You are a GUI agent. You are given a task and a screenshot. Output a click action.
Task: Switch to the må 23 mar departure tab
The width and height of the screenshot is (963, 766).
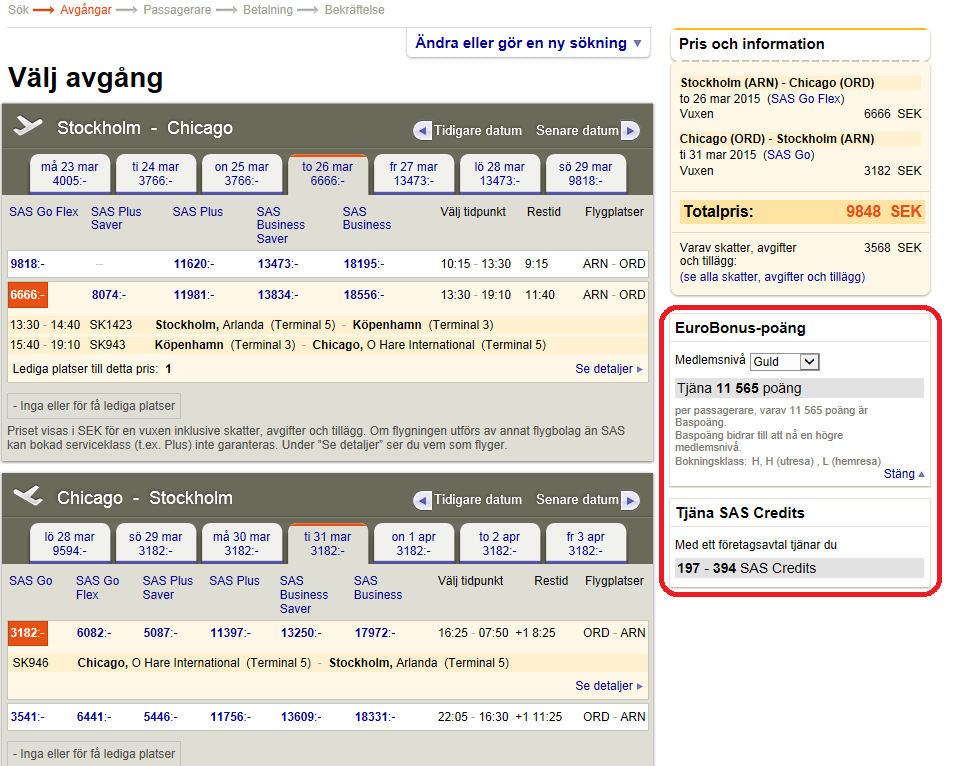[70, 174]
